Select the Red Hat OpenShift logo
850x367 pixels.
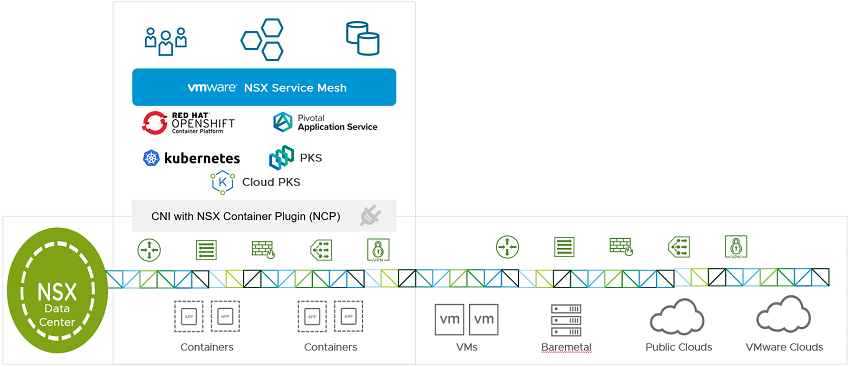click(188, 123)
